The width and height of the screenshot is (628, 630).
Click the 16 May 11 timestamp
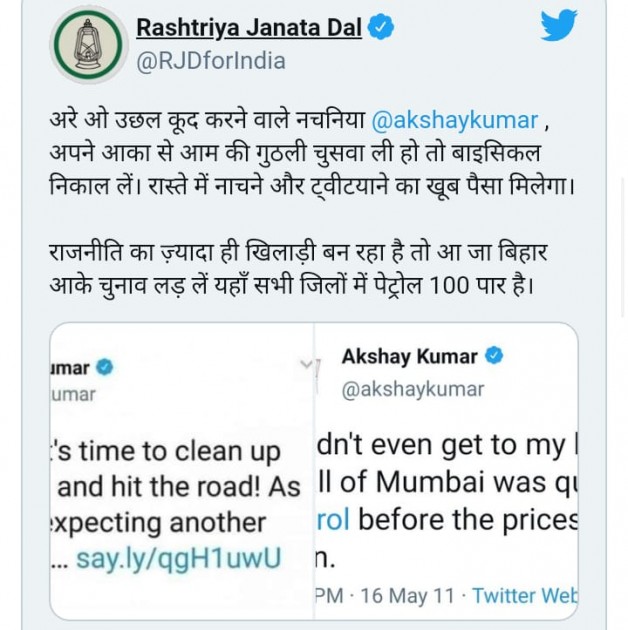(x=407, y=595)
